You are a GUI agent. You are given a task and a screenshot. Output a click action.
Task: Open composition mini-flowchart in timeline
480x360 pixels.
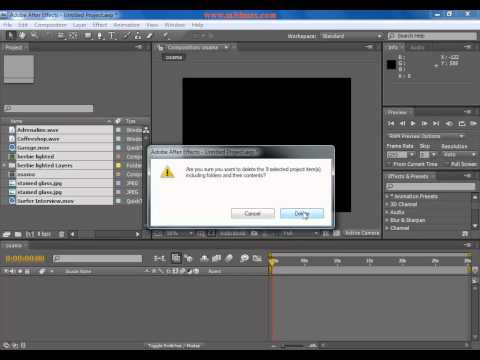(x=159, y=258)
